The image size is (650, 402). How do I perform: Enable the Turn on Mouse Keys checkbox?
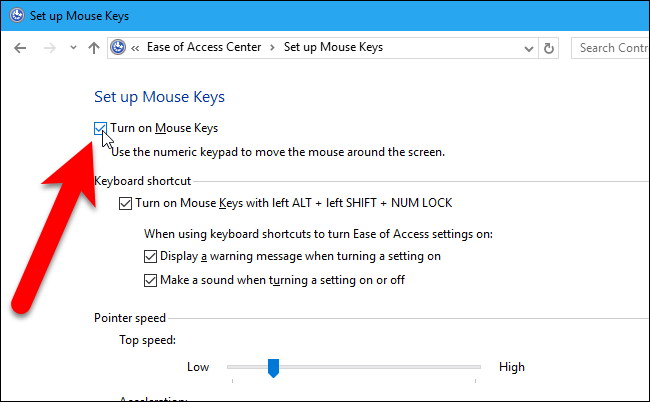click(x=101, y=128)
